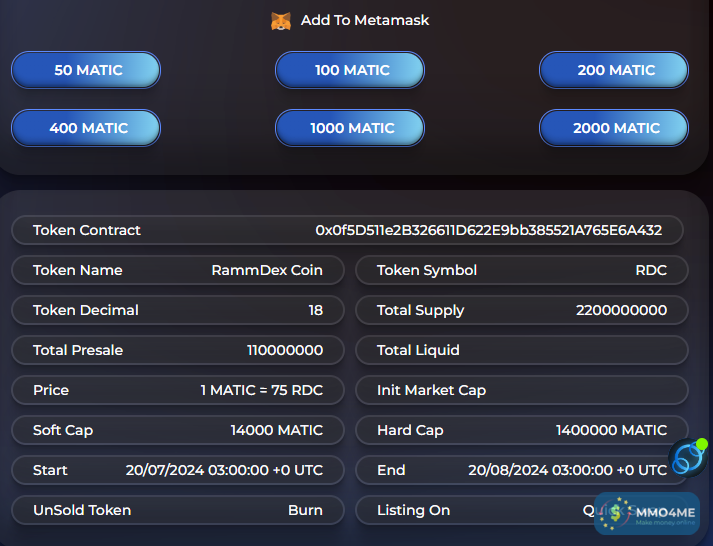Click the Start date row

[178, 470]
